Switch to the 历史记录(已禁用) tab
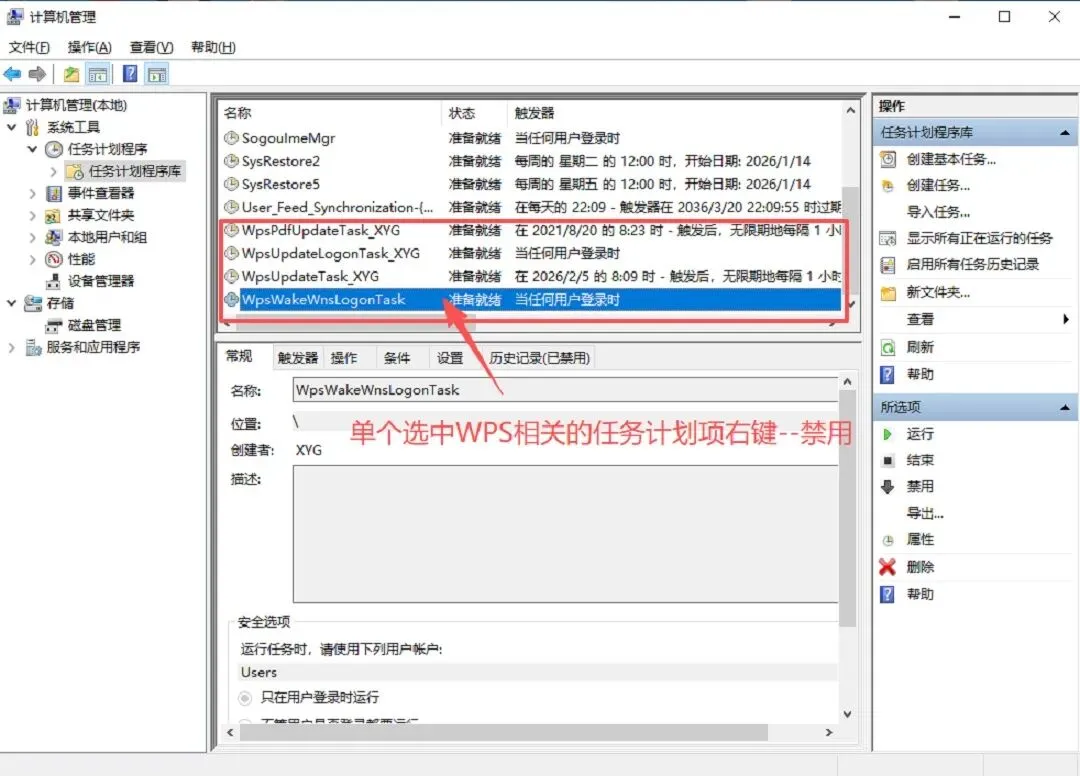 539,358
